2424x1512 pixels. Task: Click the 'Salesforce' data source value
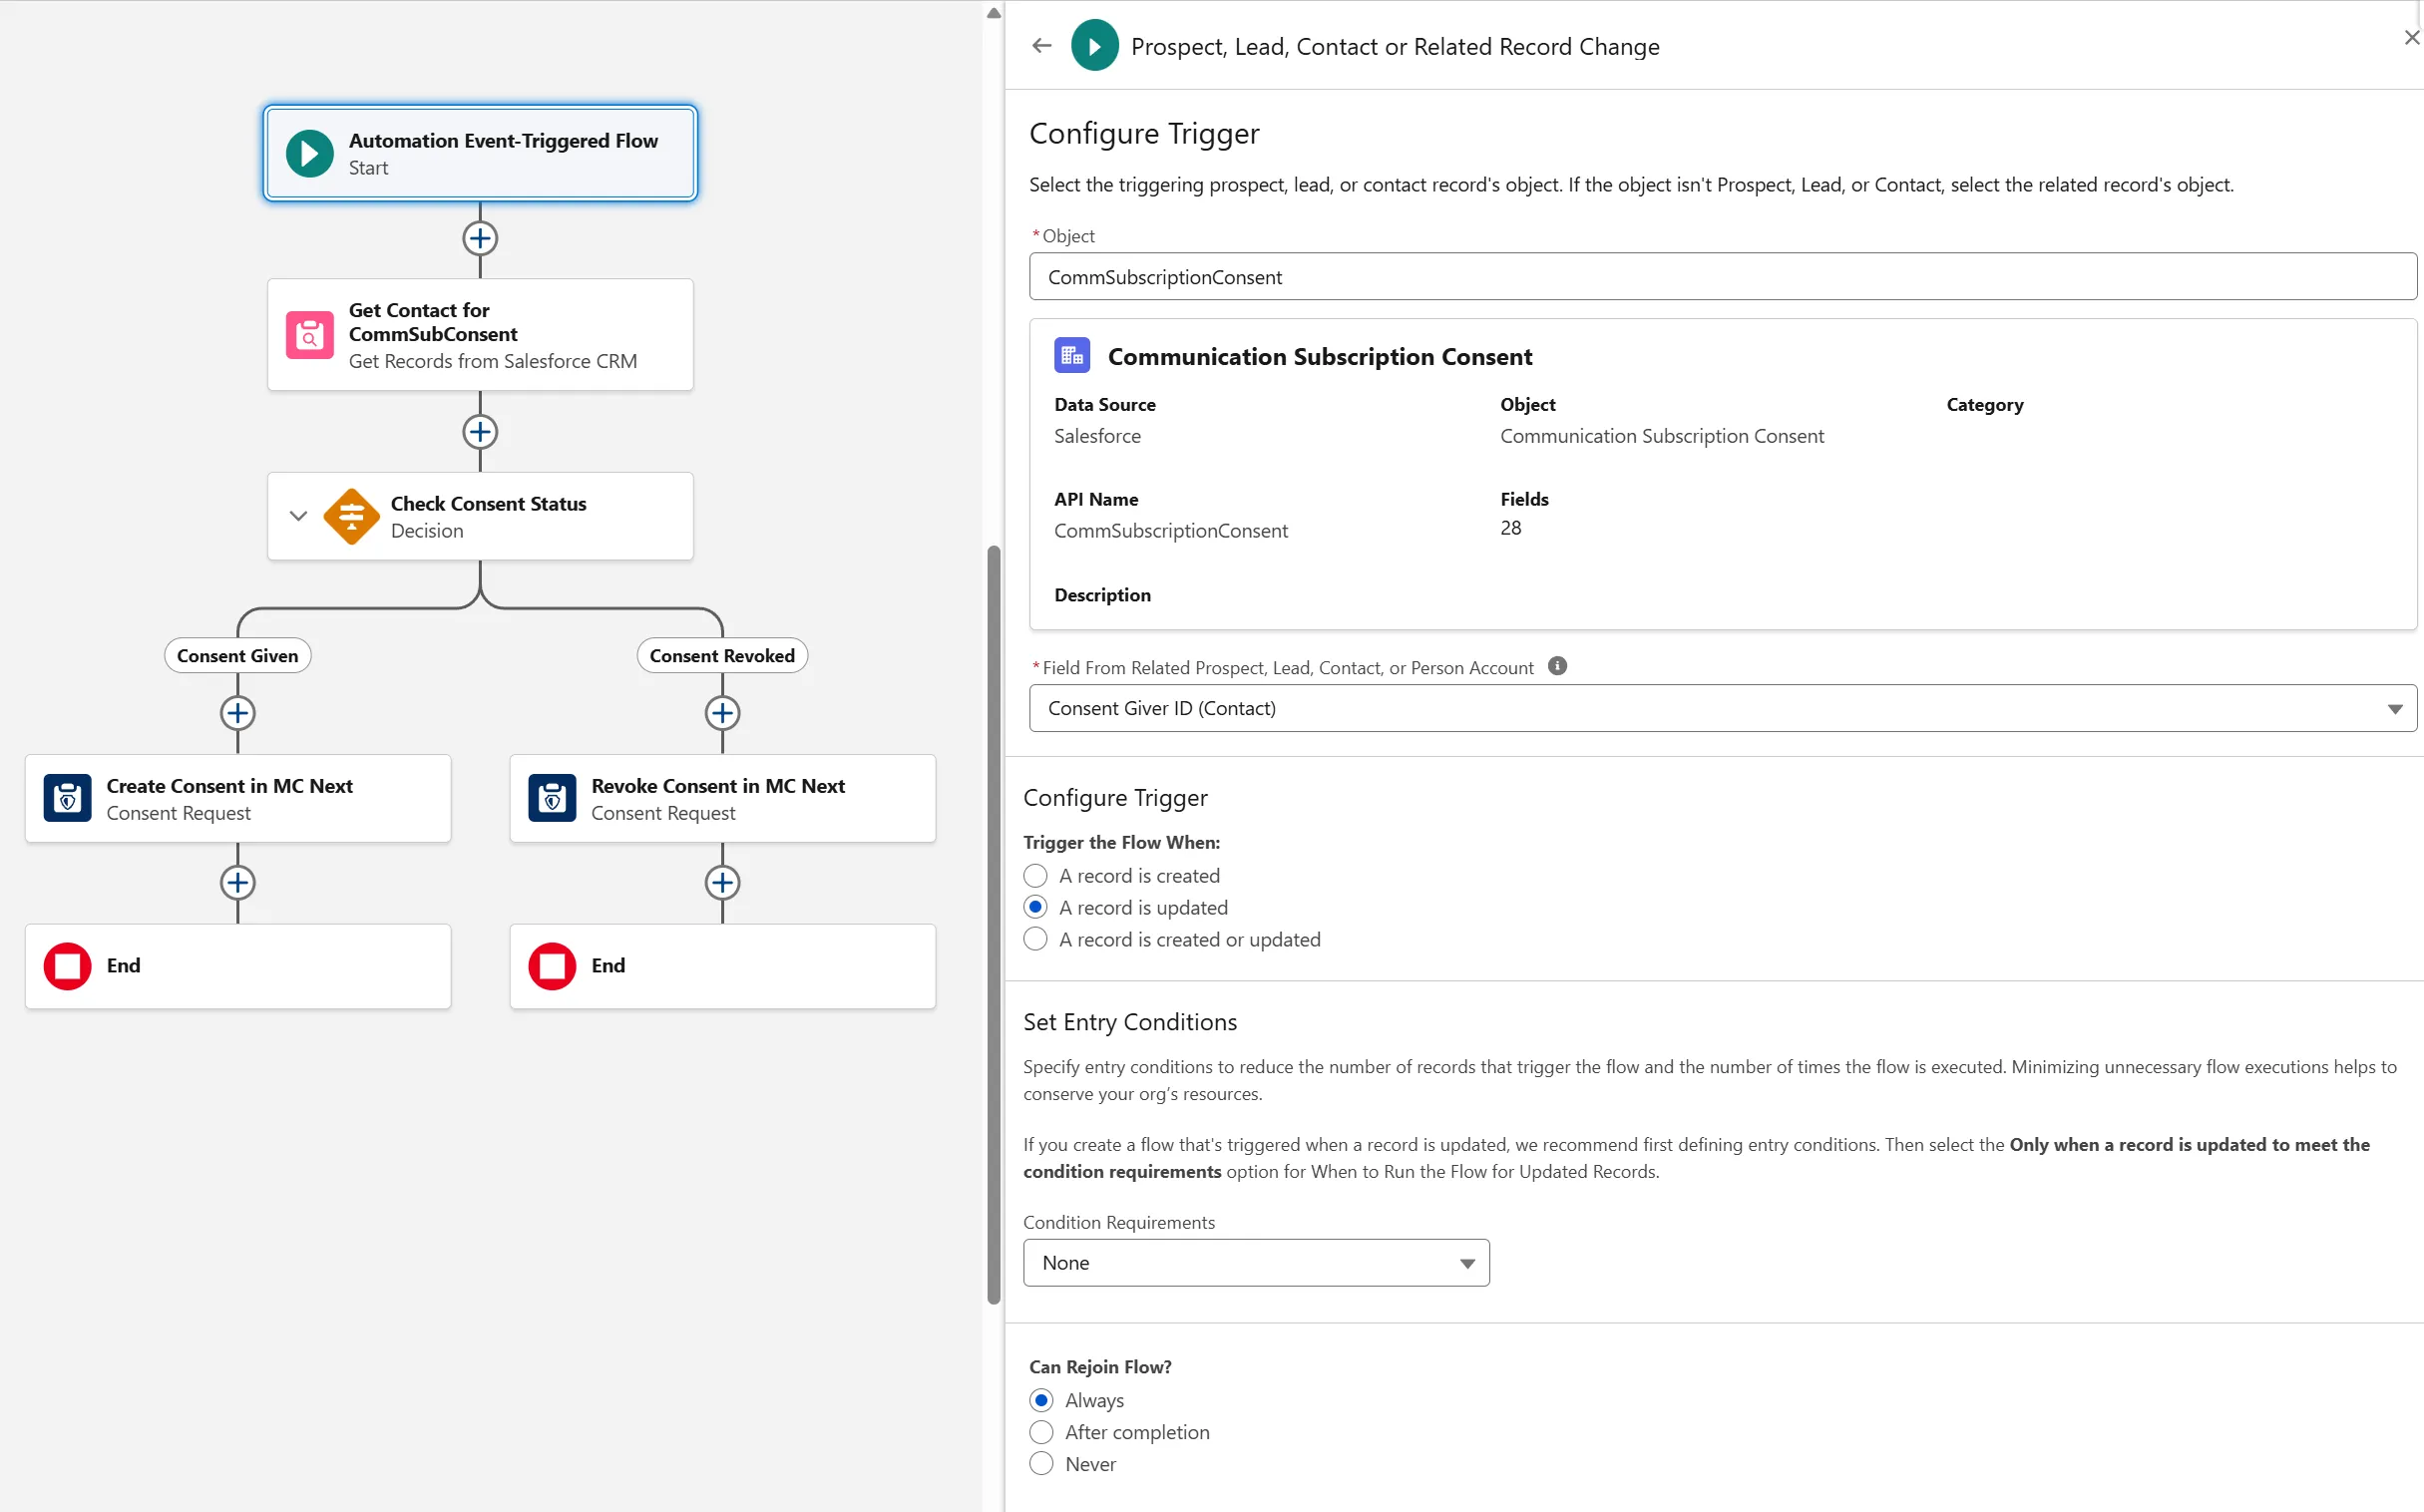tap(1097, 436)
